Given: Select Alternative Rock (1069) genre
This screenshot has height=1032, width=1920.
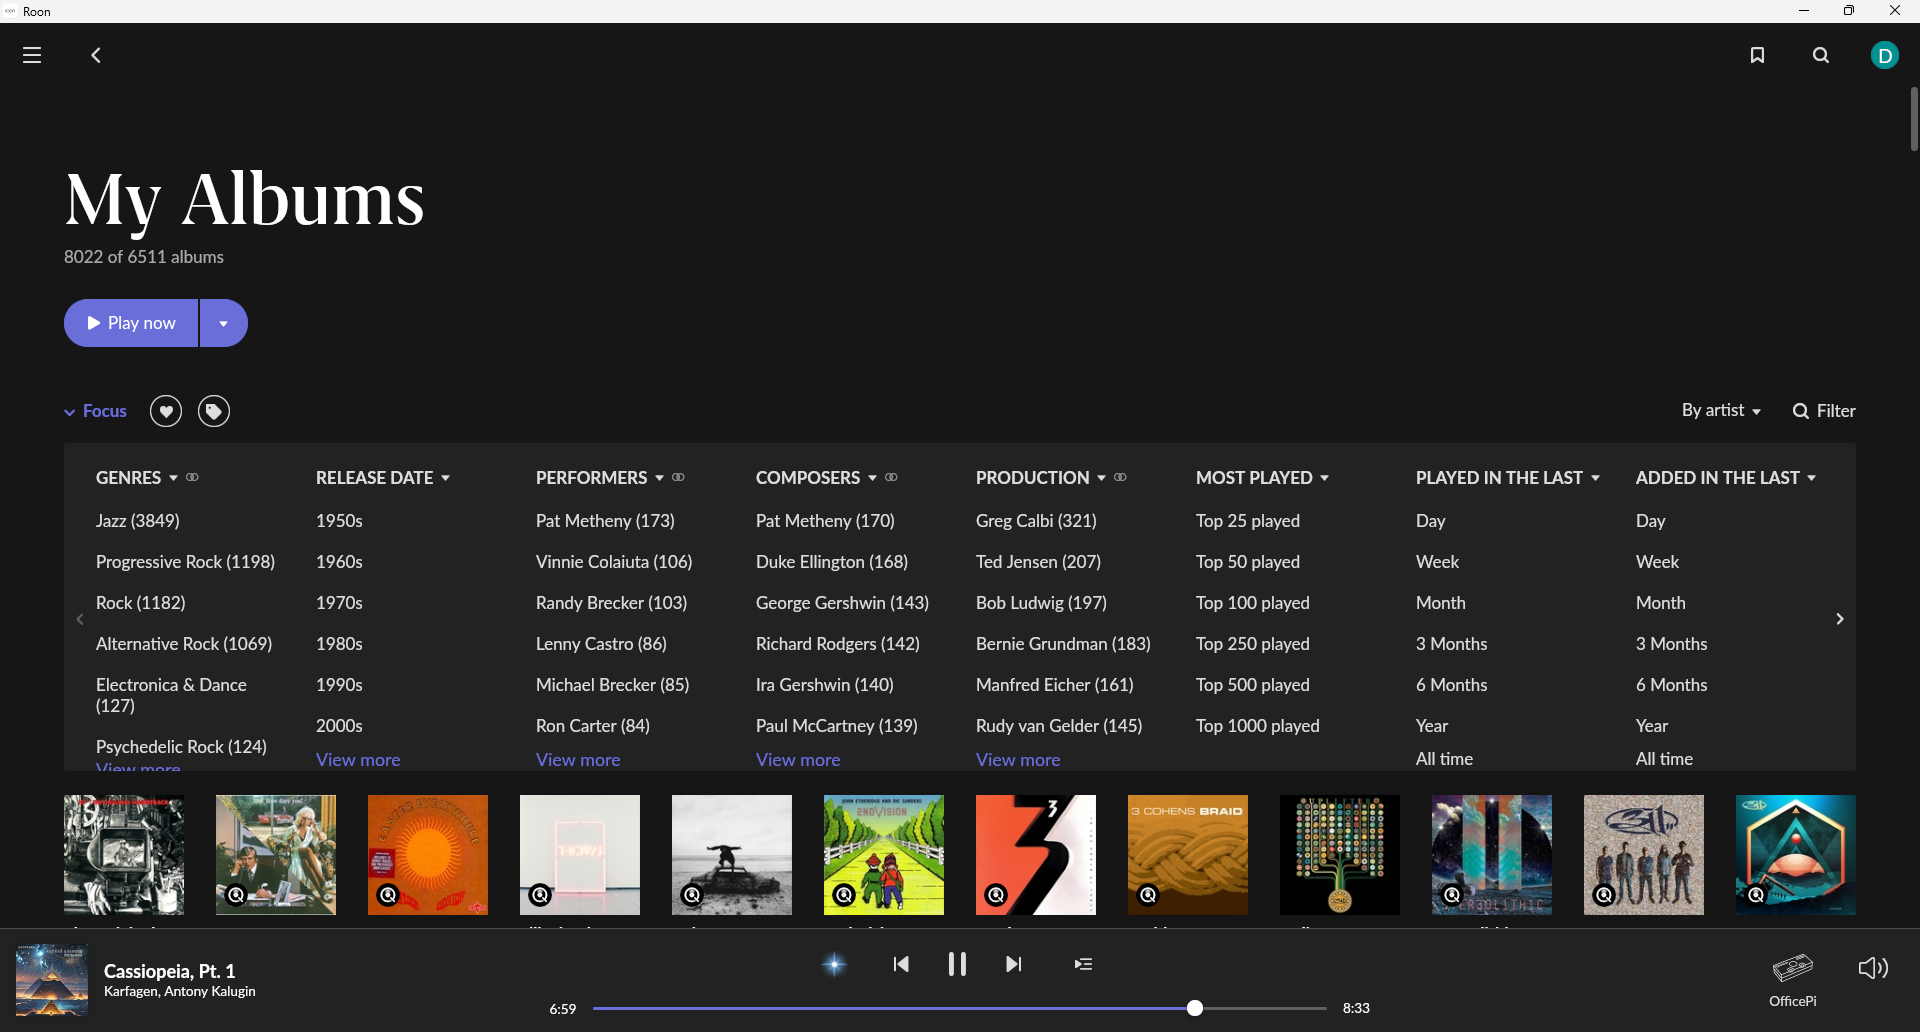Looking at the screenshot, I should [x=184, y=644].
